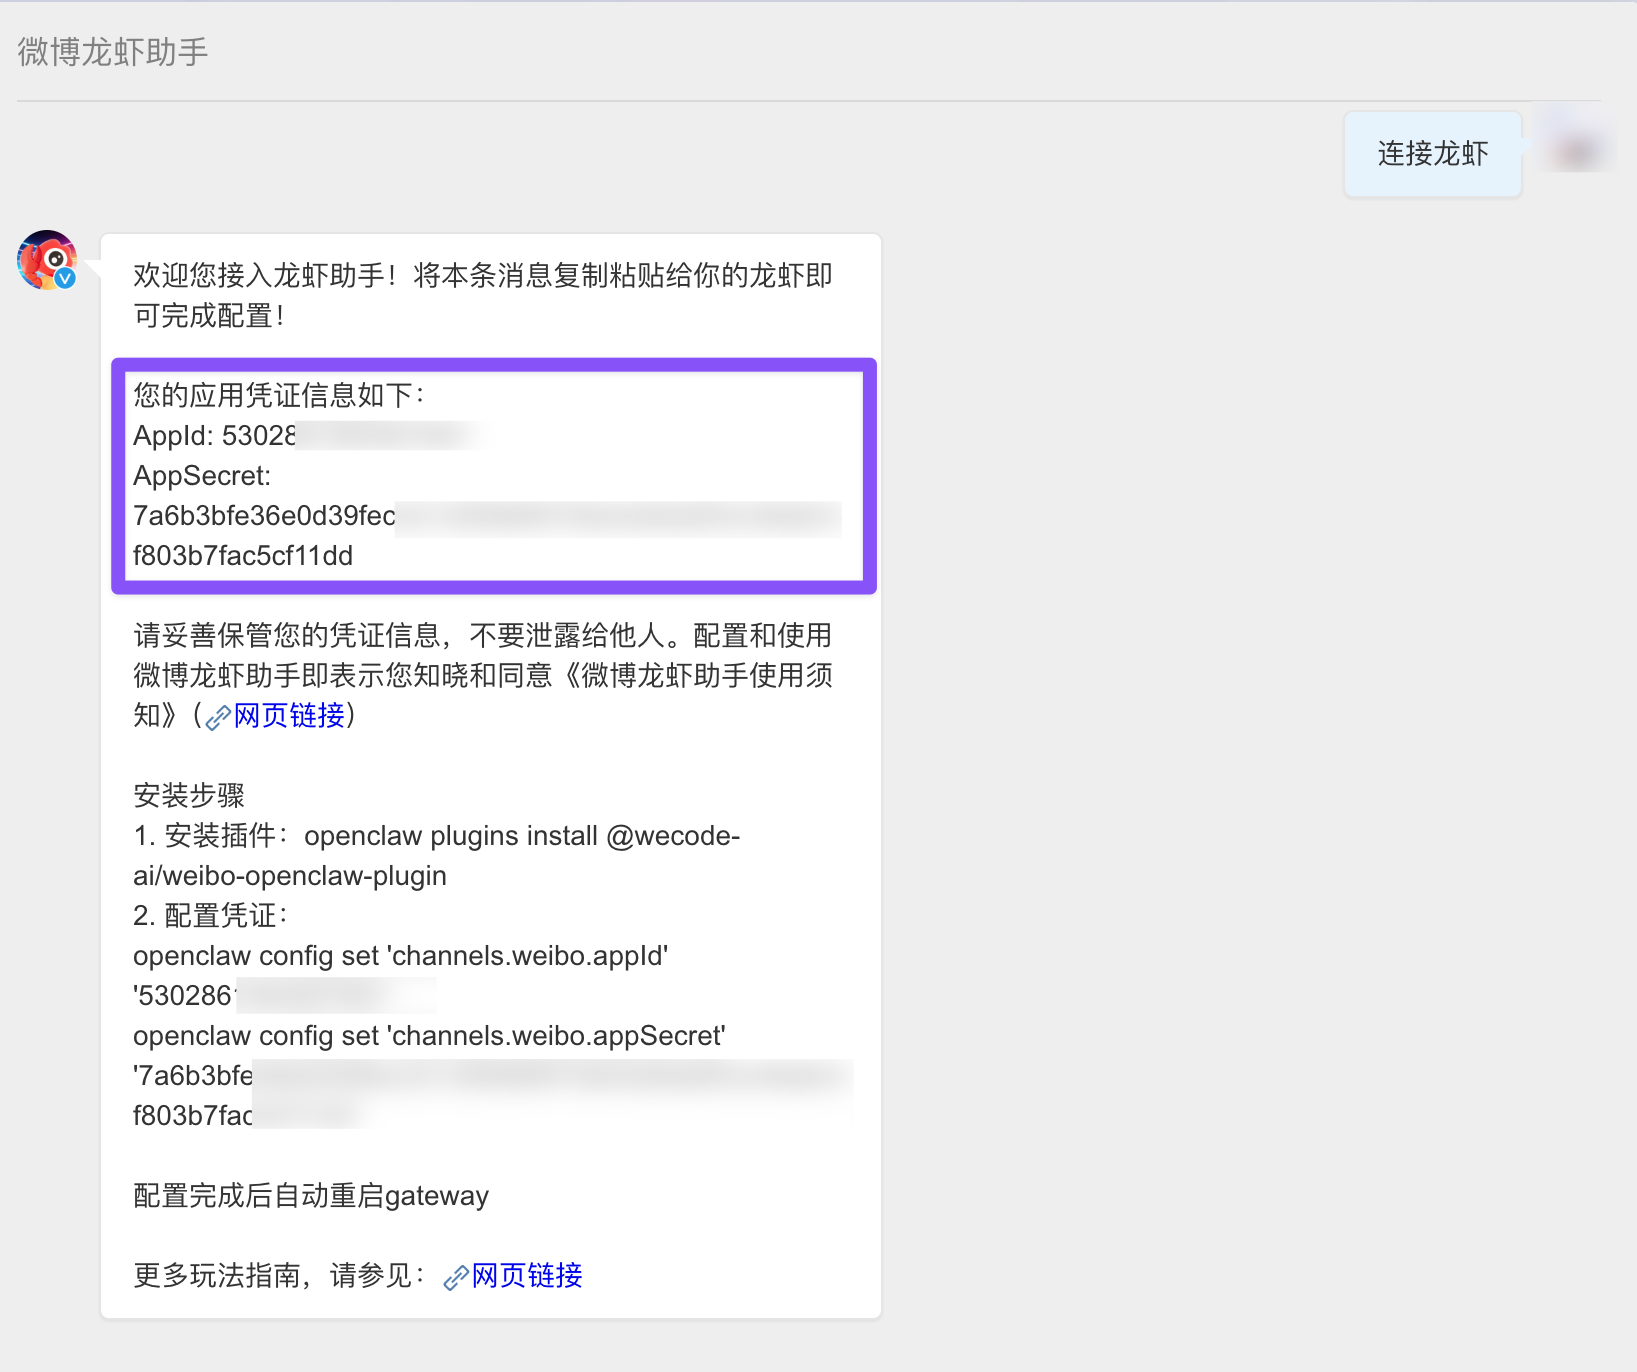Click the Weibo lobster assistant avatar
Screen dimensions: 1637x1372
click(47, 260)
